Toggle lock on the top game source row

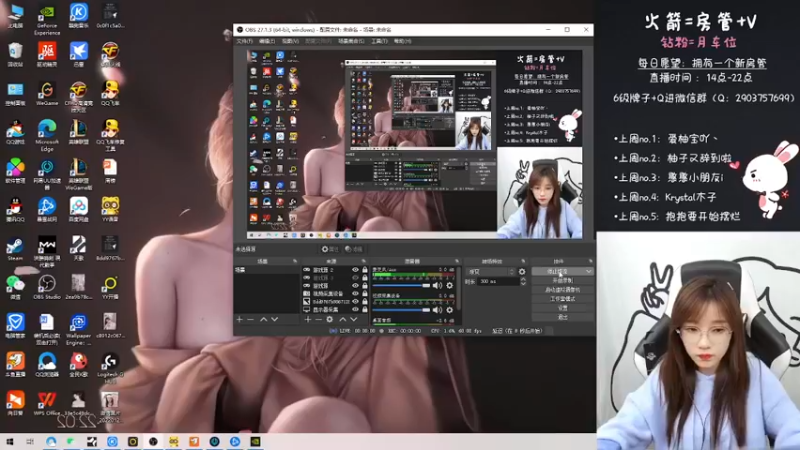[364, 270]
